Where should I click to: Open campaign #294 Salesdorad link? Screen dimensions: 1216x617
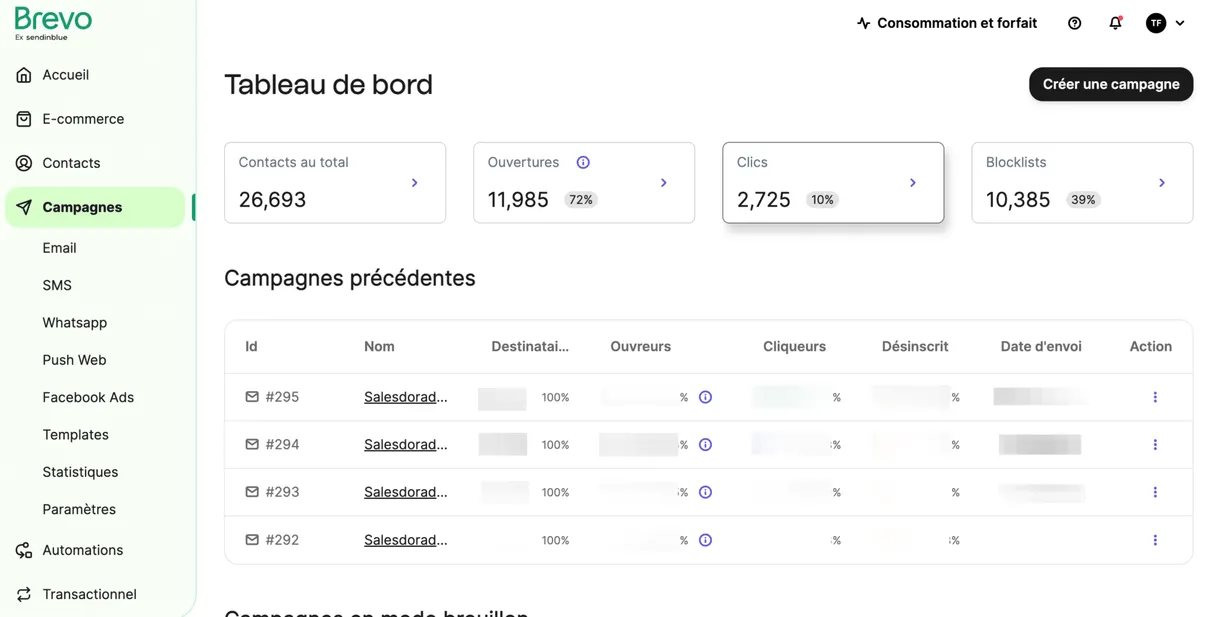click(x=405, y=444)
